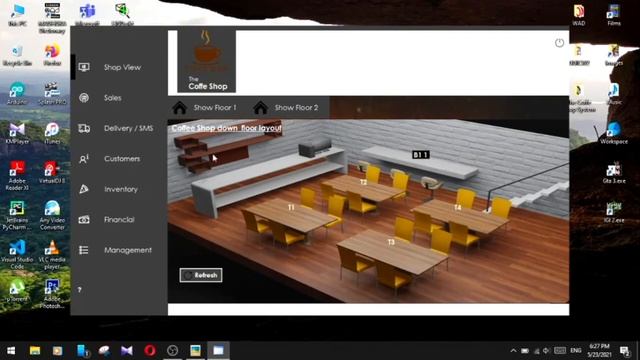Open This PC desktop shortcut
640x360 pixels.
point(18,16)
